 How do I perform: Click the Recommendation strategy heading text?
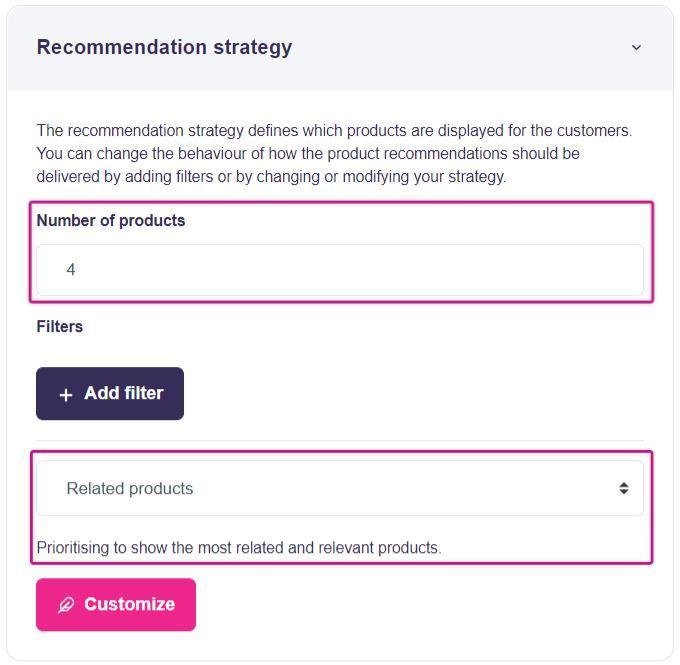[x=164, y=47]
